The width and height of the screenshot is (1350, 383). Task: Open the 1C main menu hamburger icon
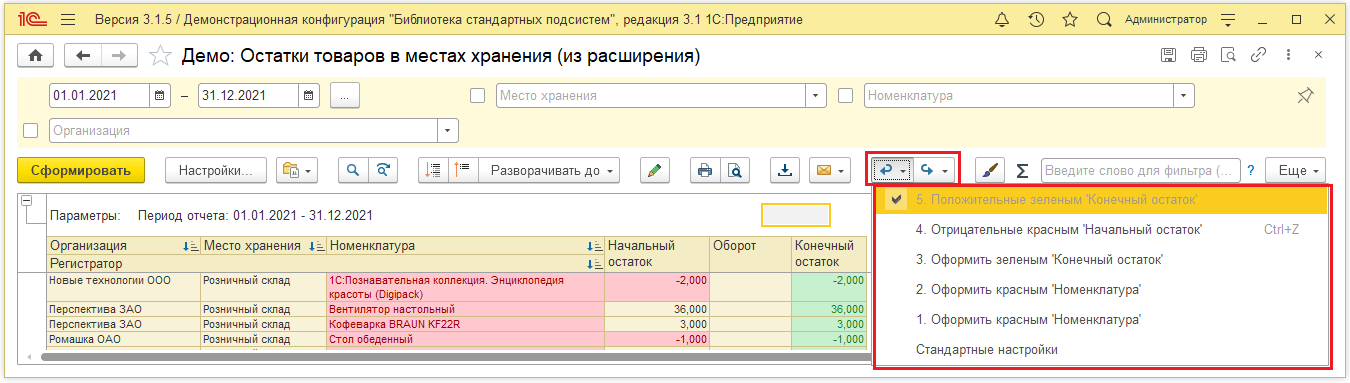point(68,19)
